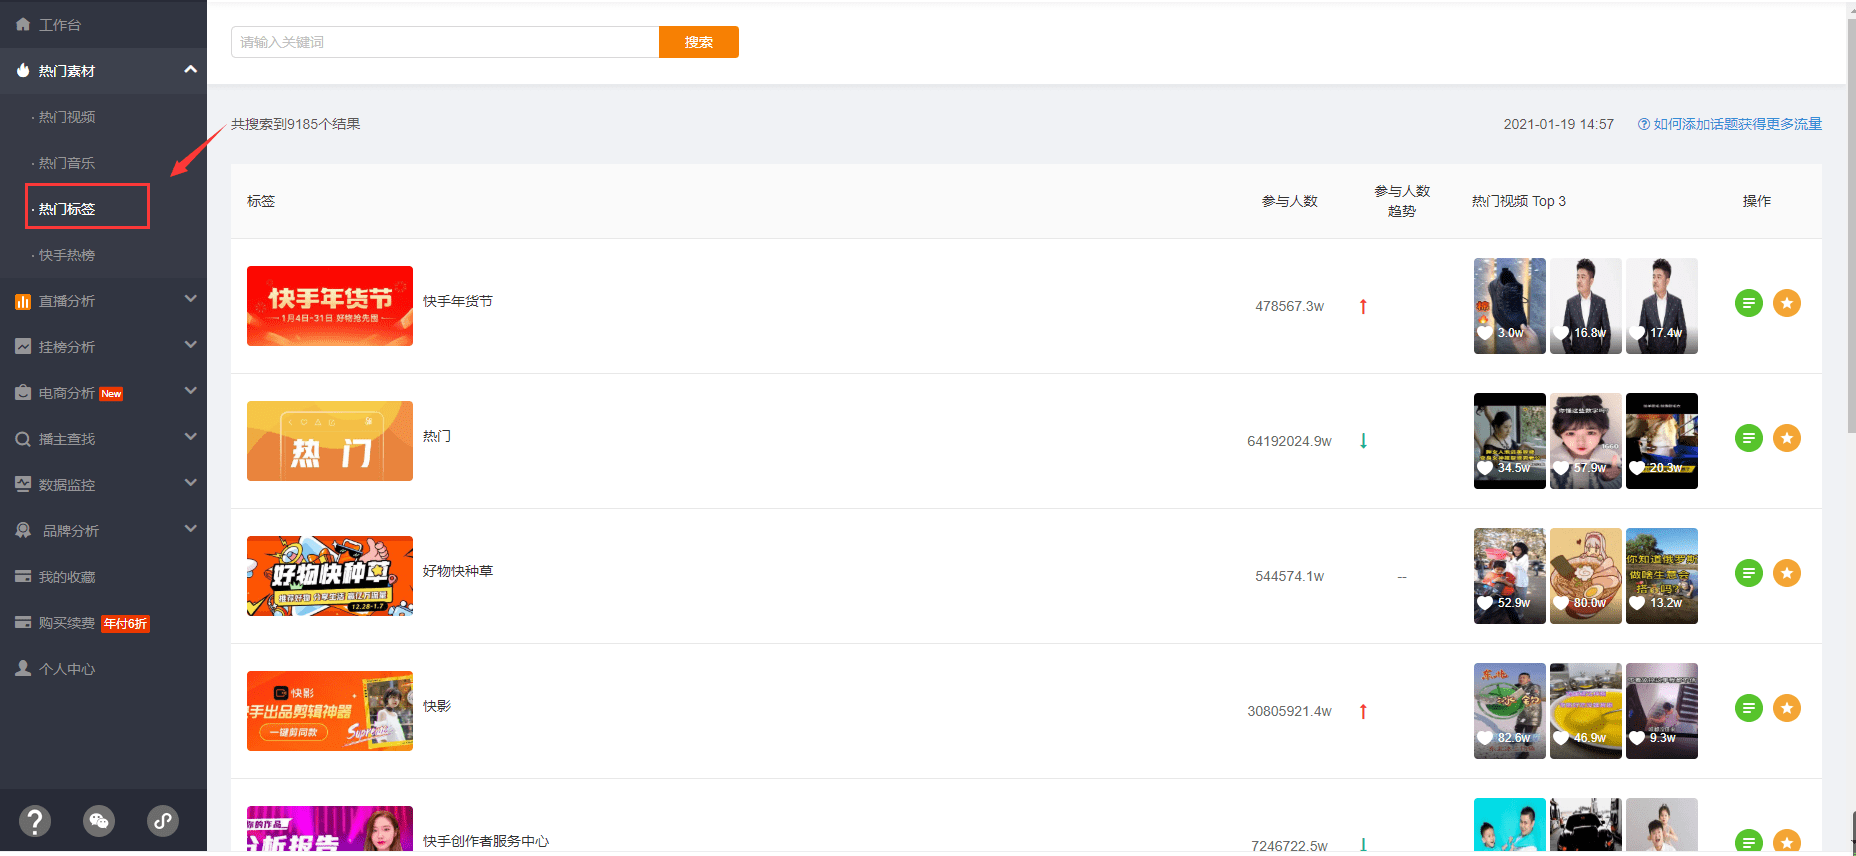Screen dimensions: 1856x856
Task: Open 热门视频 submenu item
Action: pos(67,117)
